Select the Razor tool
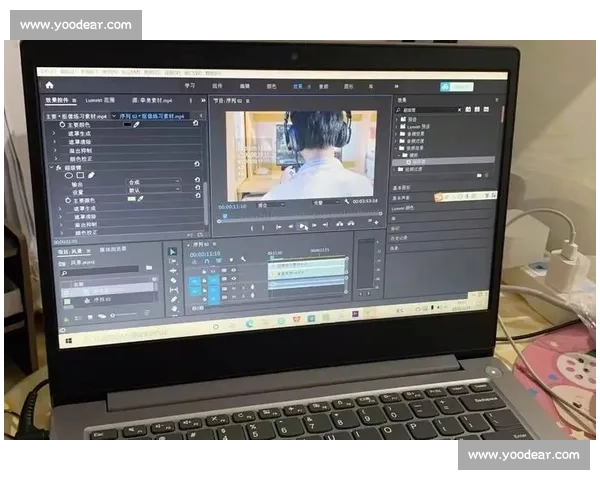 (174, 281)
